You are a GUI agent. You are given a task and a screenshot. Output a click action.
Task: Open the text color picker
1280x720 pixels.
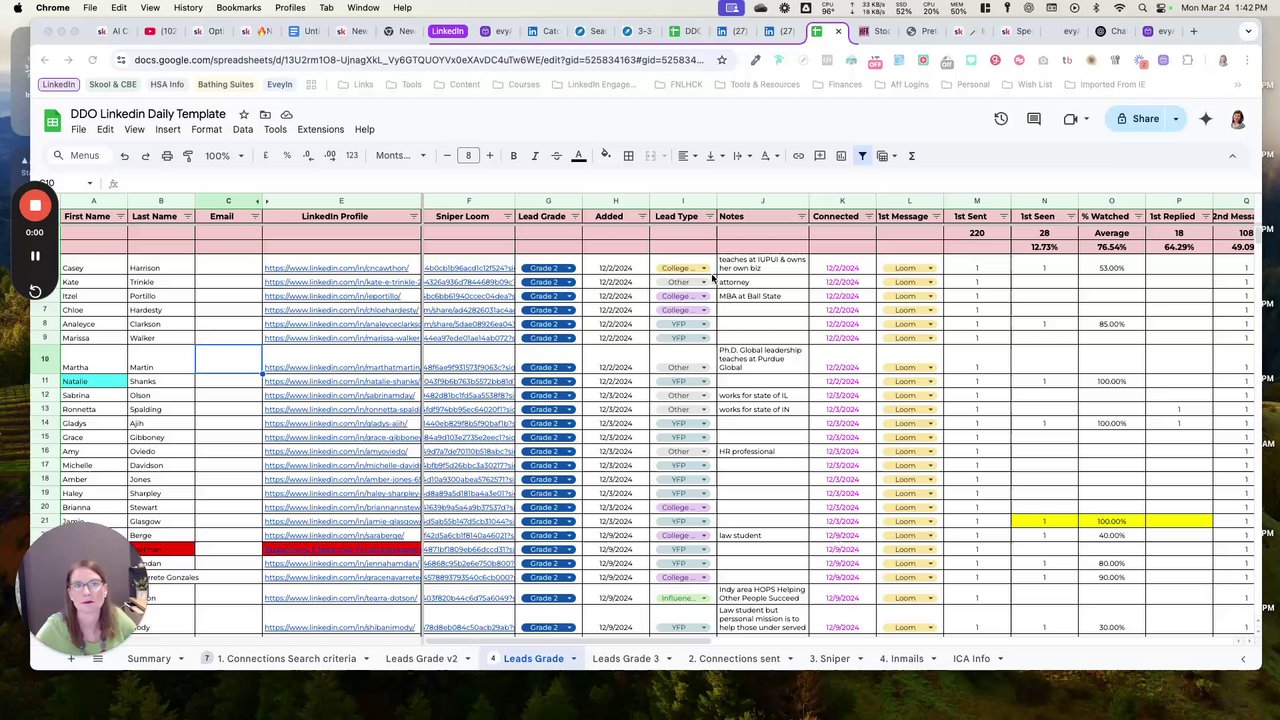pyautogui.click(x=578, y=156)
